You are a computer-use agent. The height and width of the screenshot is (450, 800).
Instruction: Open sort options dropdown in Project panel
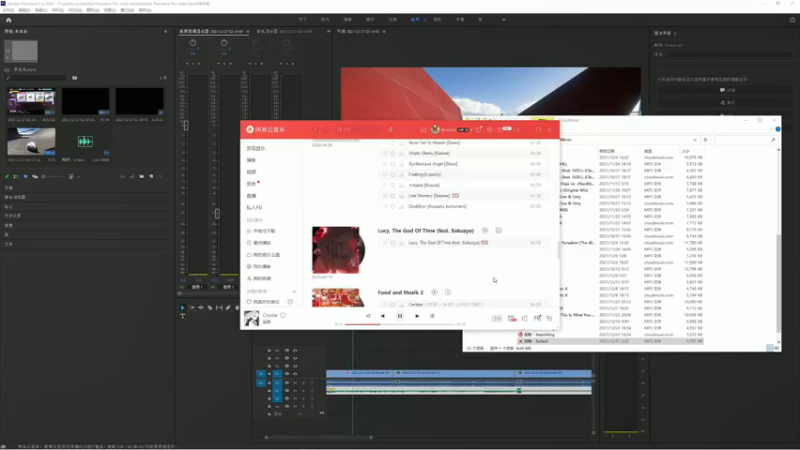click(74, 177)
